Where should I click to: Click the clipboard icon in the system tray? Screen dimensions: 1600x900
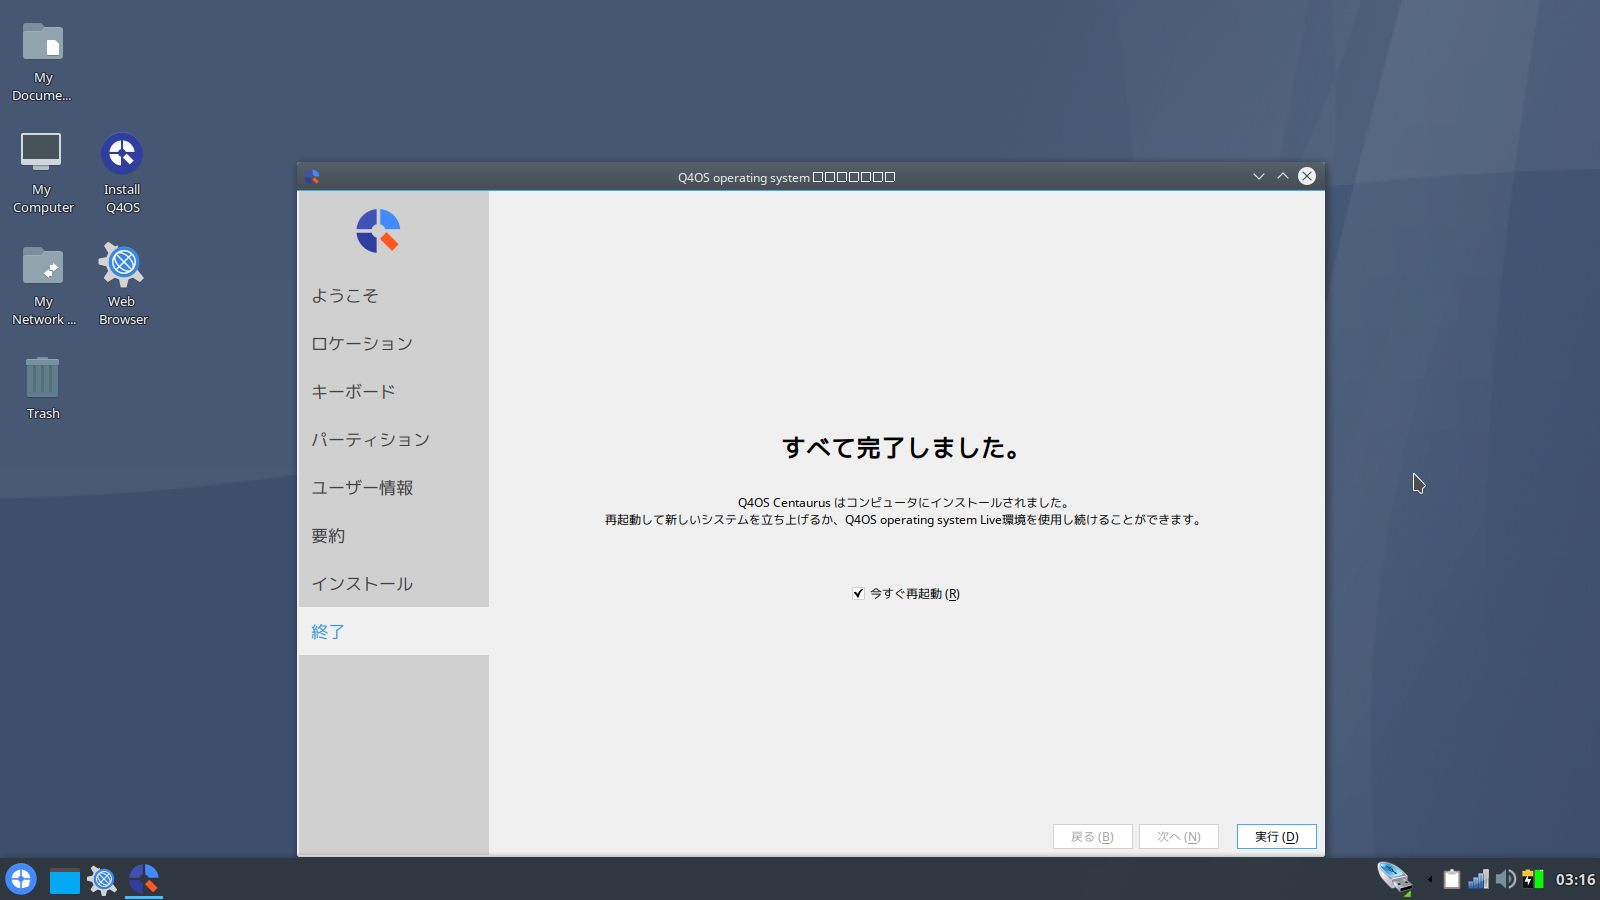click(1452, 880)
